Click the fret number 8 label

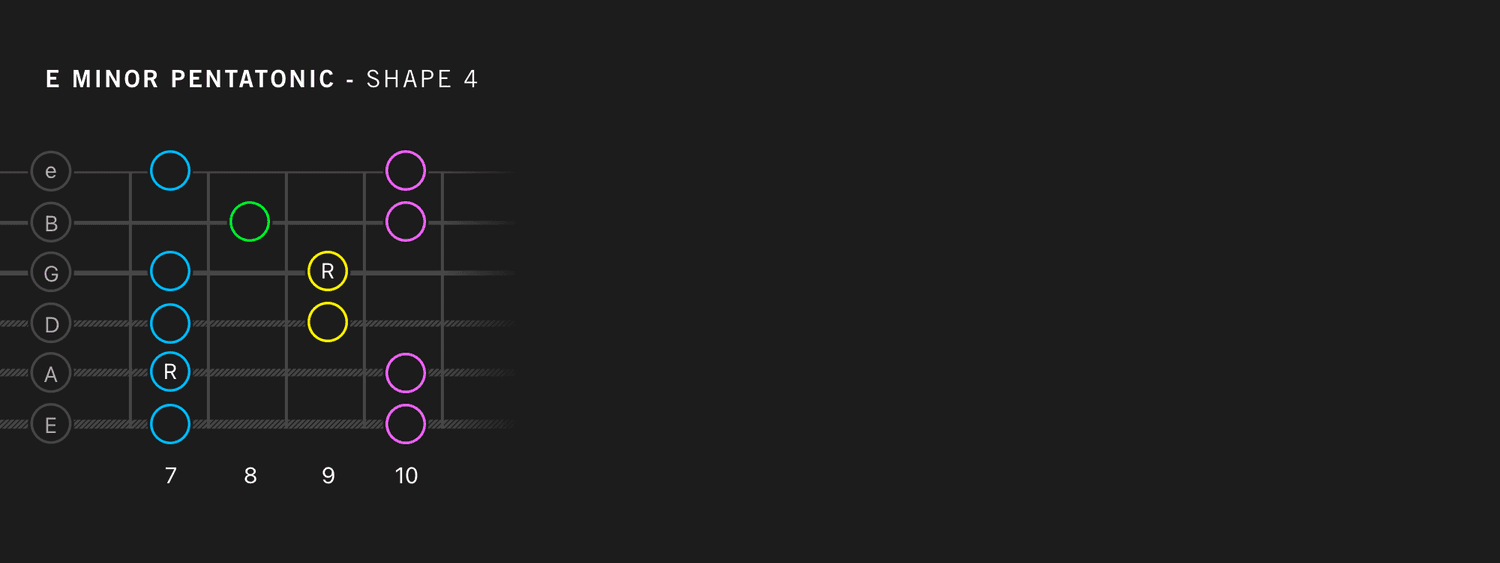click(250, 476)
